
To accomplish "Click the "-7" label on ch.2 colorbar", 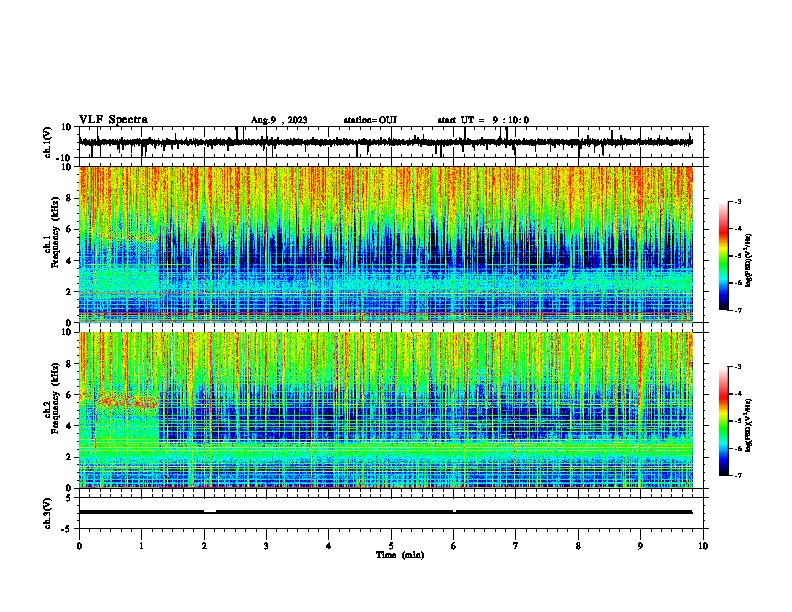I will [x=737, y=476].
